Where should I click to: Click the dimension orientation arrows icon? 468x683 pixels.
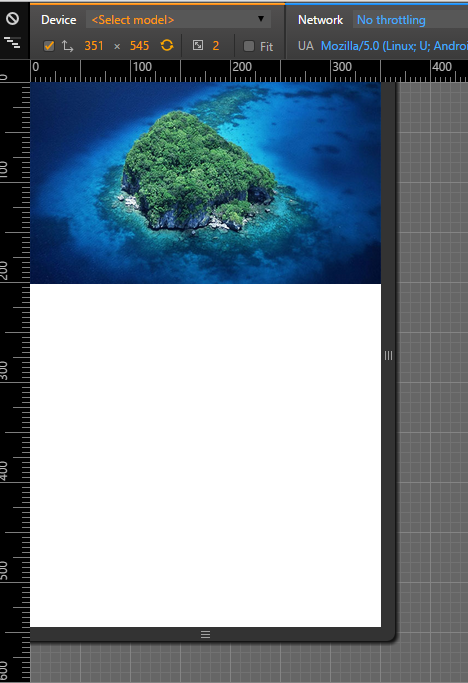tap(68, 46)
